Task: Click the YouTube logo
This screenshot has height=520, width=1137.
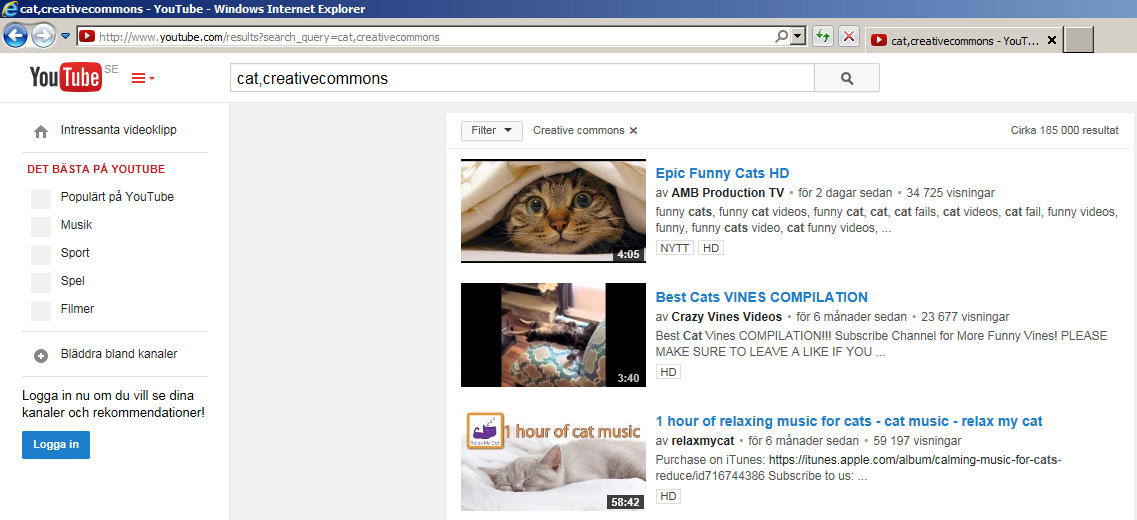Action: pos(66,77)
